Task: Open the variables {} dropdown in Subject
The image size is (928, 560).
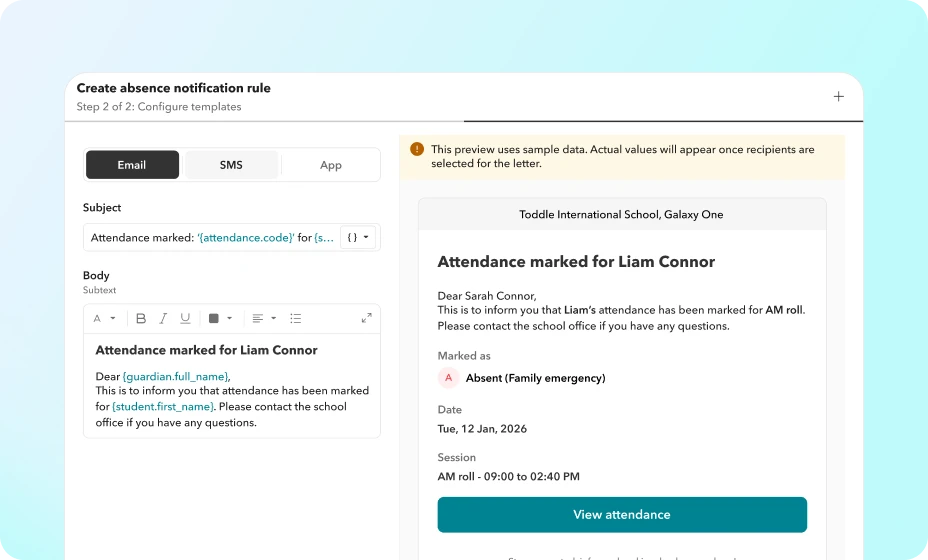Action: coord(358,237)
